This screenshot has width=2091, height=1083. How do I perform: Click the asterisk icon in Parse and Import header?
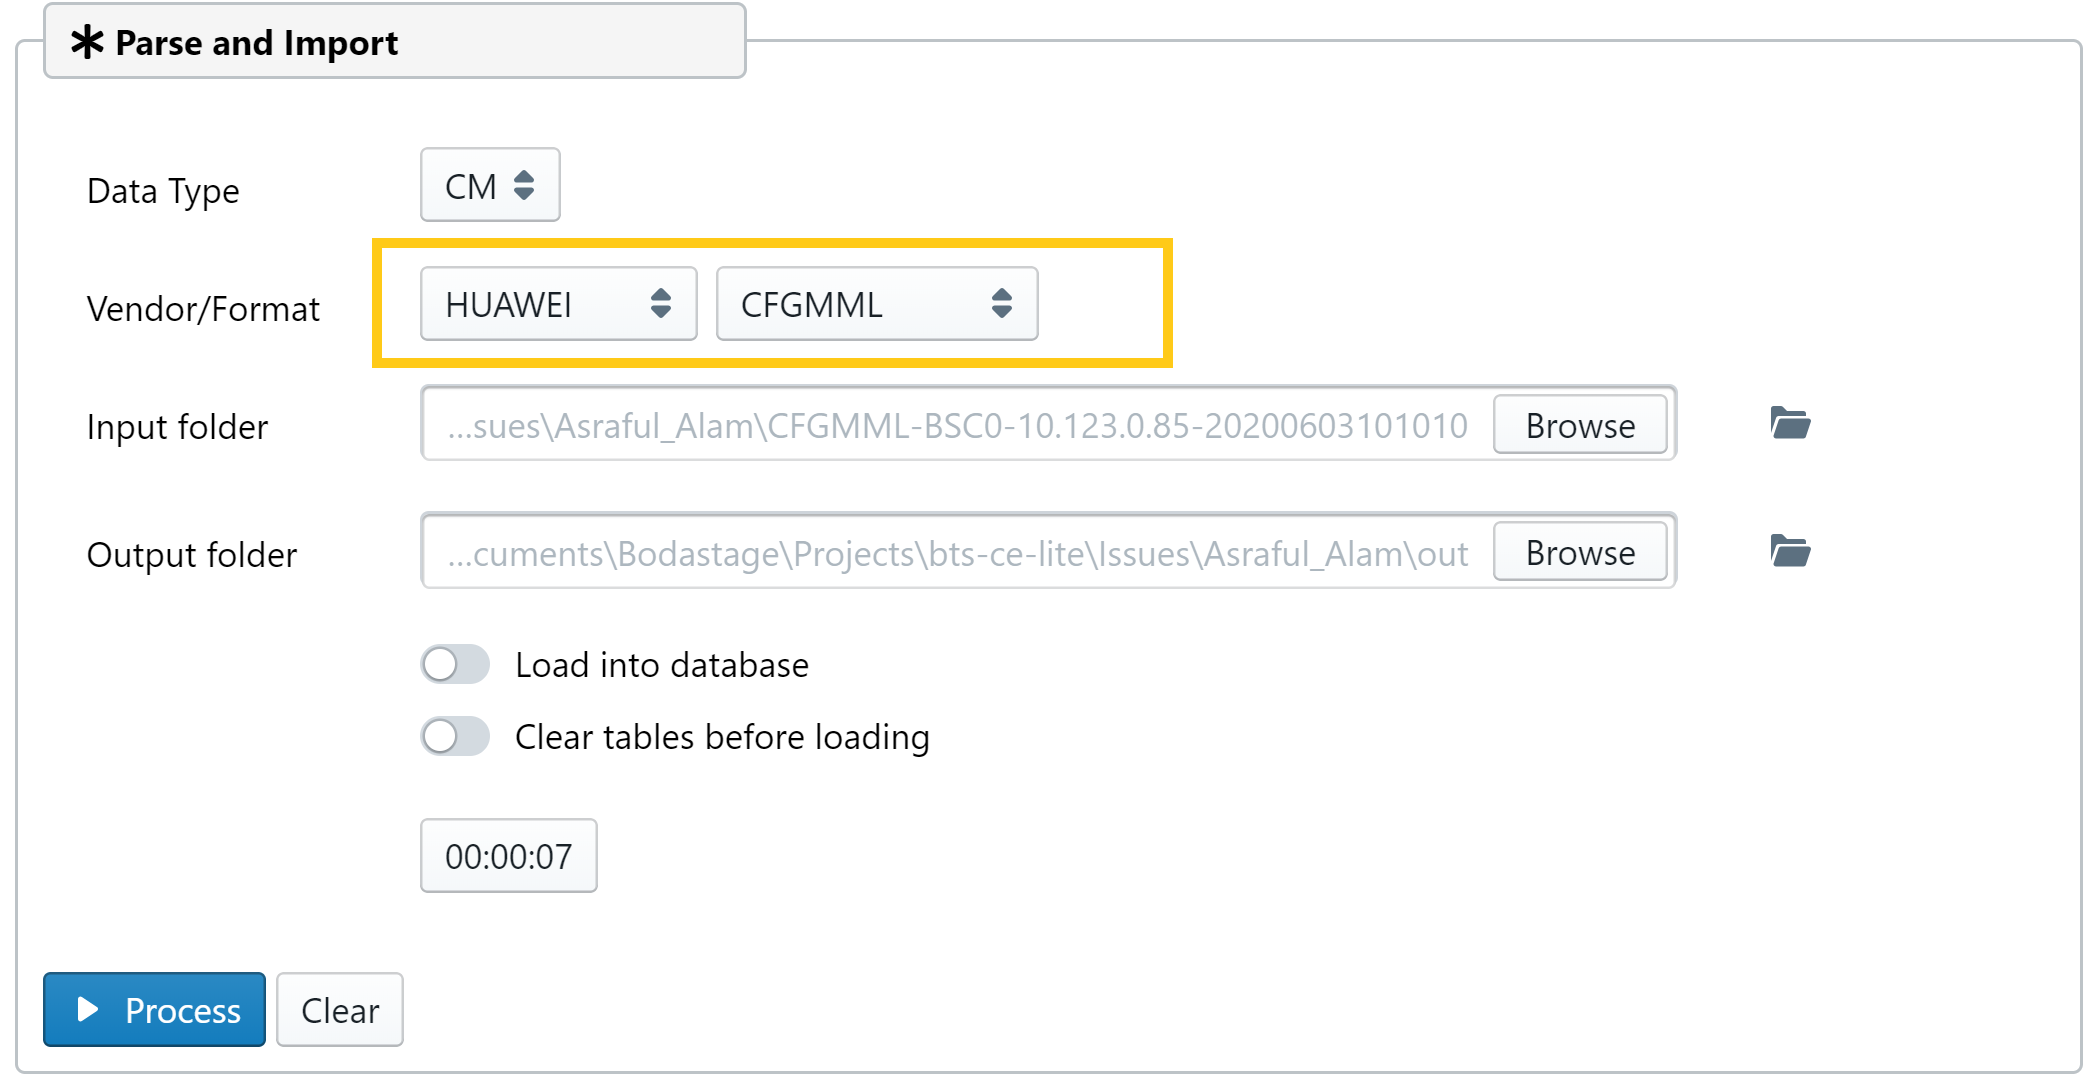[87, 42]
